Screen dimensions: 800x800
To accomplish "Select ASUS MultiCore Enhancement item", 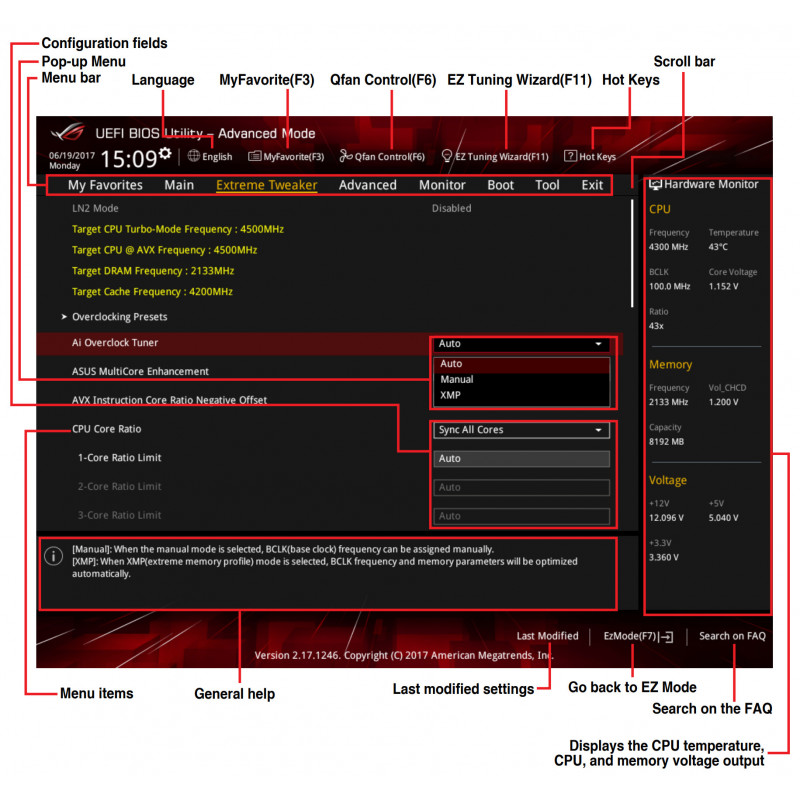I will (140, 371).
